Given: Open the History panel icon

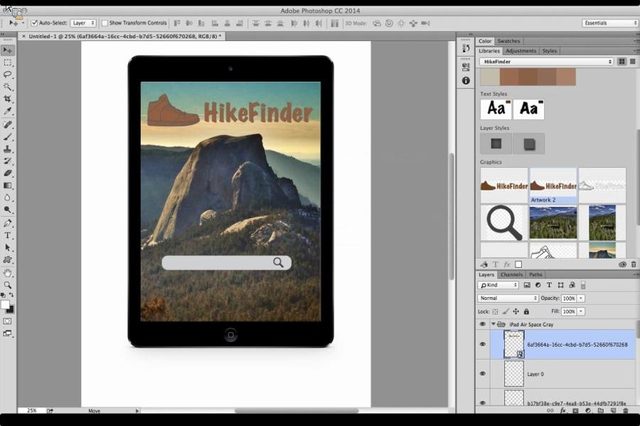Looking at the screenshot, I should pyautogui.click(x=466, y=48).
